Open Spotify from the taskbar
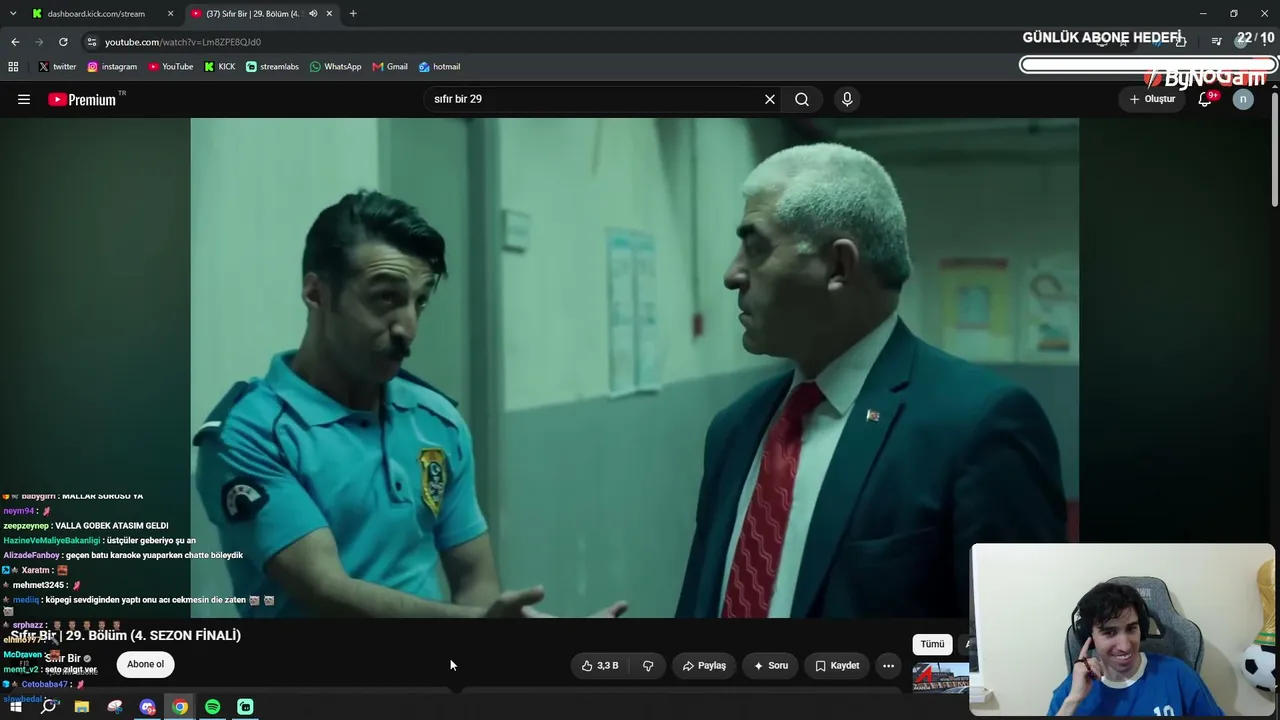1280x720 pixels. click(x=213, y=707)
